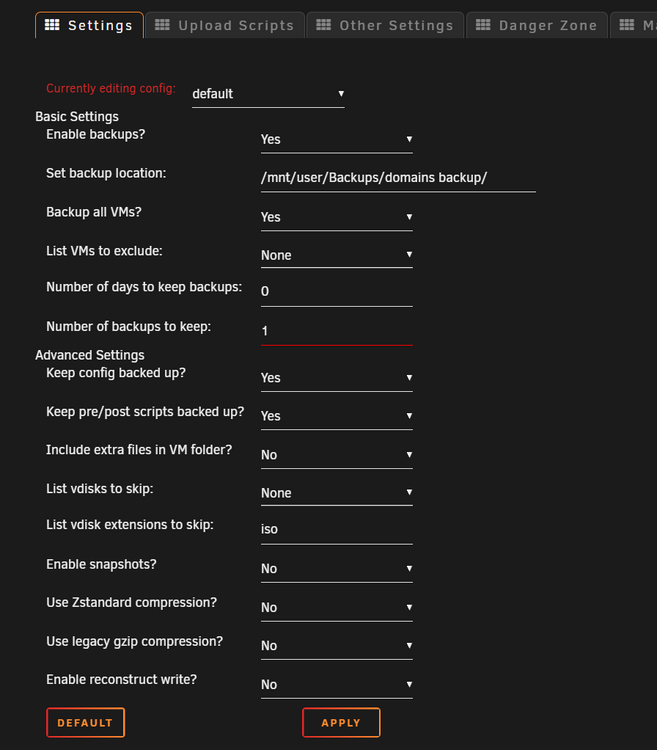
Task: Open the Other Settings tab
Action: point(385,25)
